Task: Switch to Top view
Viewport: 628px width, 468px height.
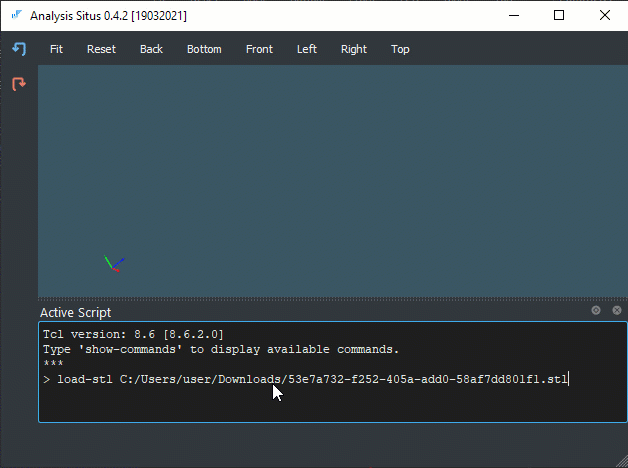Action: click(400, 49)
